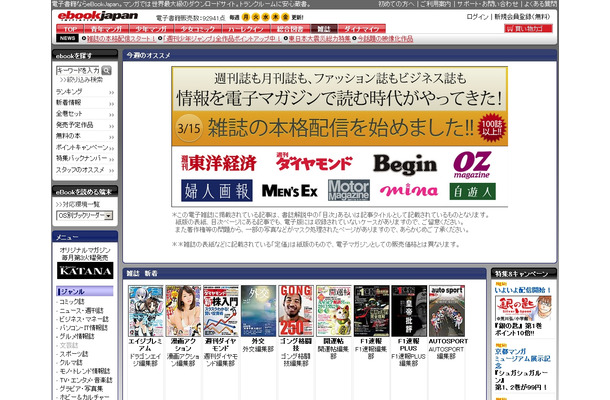Click 新規会員登録(無料) link

tap(522, 17)
